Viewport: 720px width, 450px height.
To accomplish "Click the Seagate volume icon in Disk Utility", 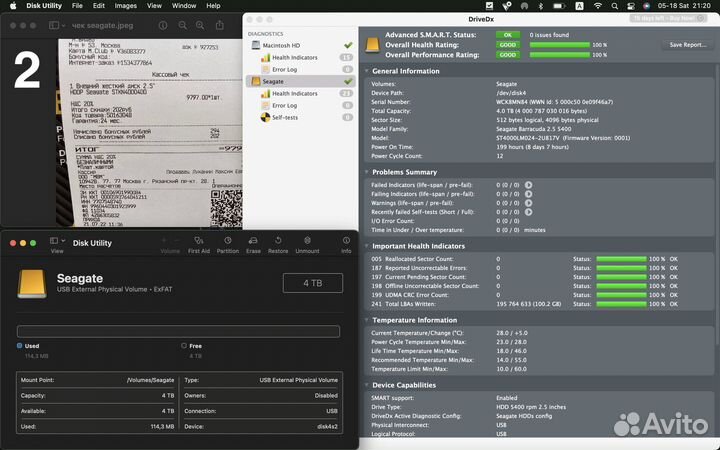I will pyautogui.click(x=32, y=284).
